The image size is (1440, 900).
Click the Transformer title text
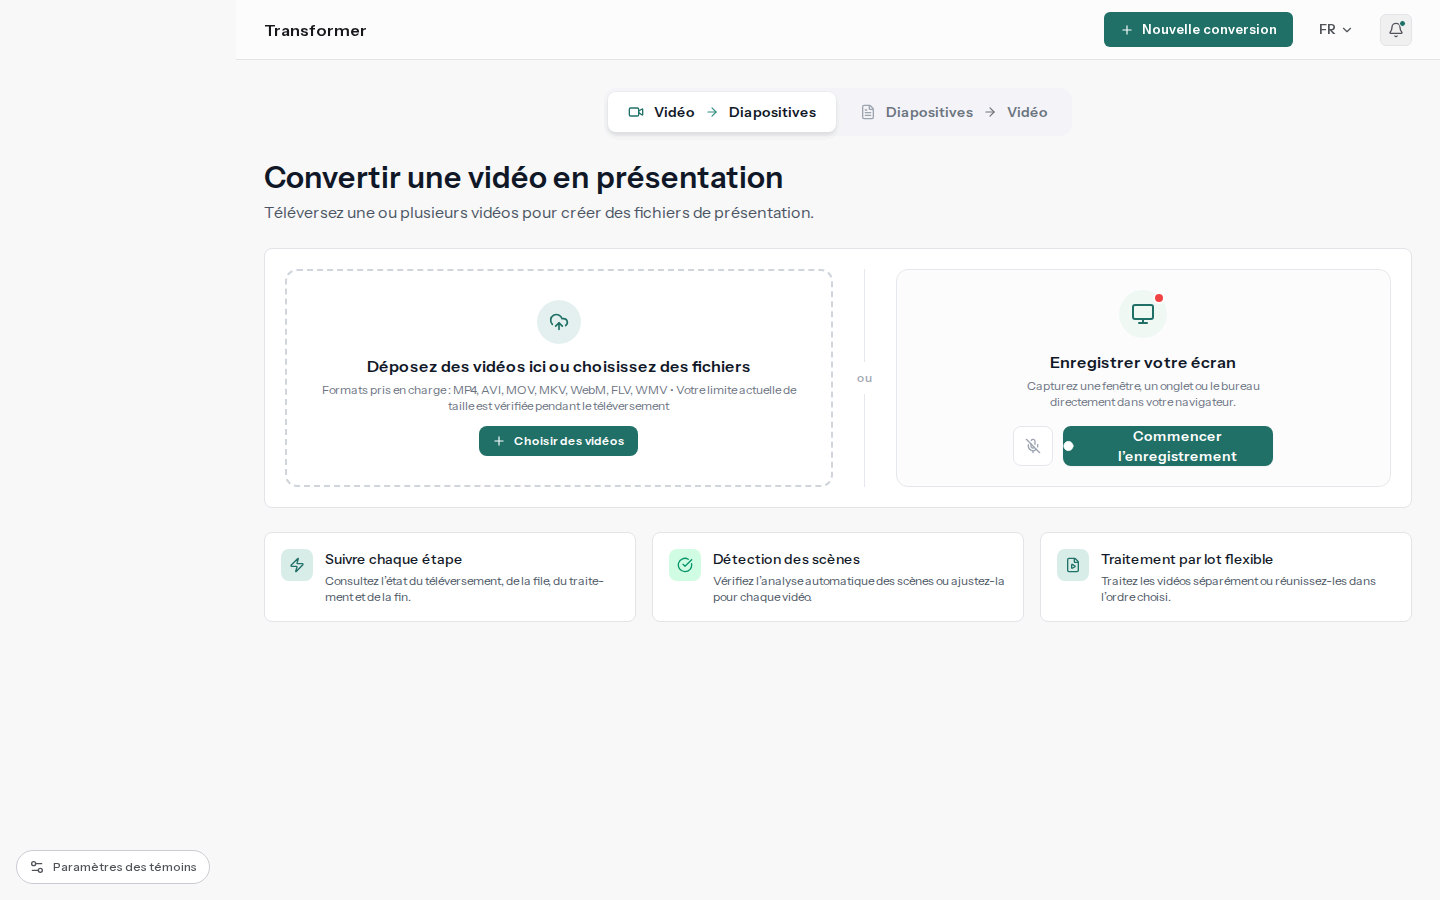[315, 31]
